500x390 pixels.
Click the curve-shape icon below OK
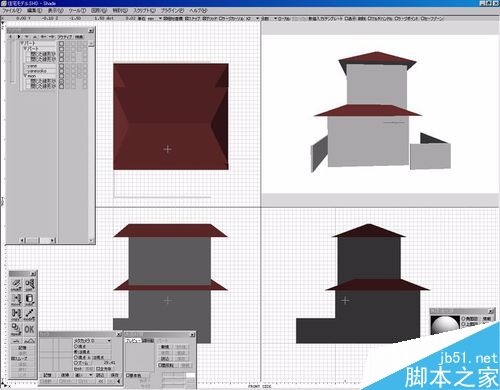pos(29,341)
